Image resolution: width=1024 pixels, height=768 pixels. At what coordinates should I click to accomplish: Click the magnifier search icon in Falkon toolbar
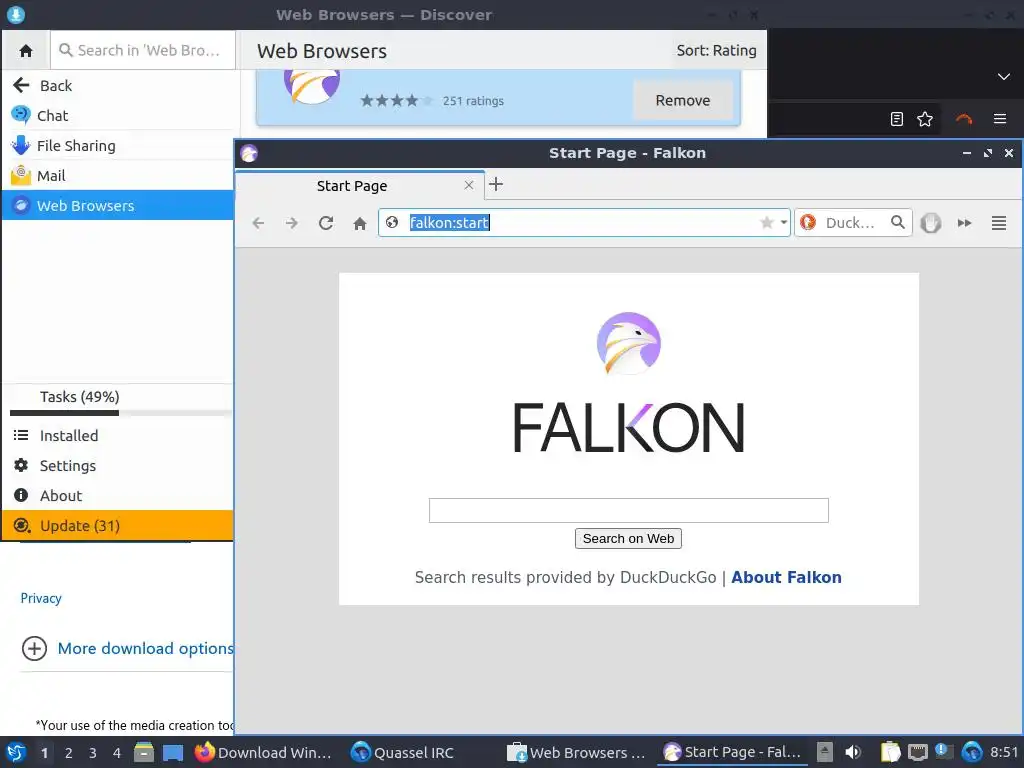click(898, 223)
